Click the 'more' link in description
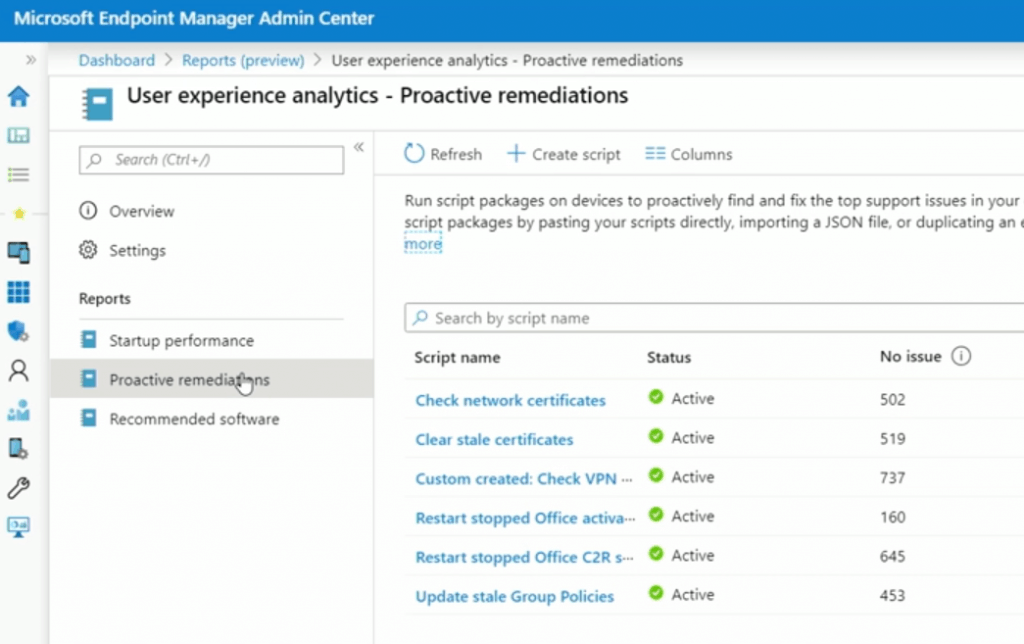Screen dimensions: 1024x644 423,244
